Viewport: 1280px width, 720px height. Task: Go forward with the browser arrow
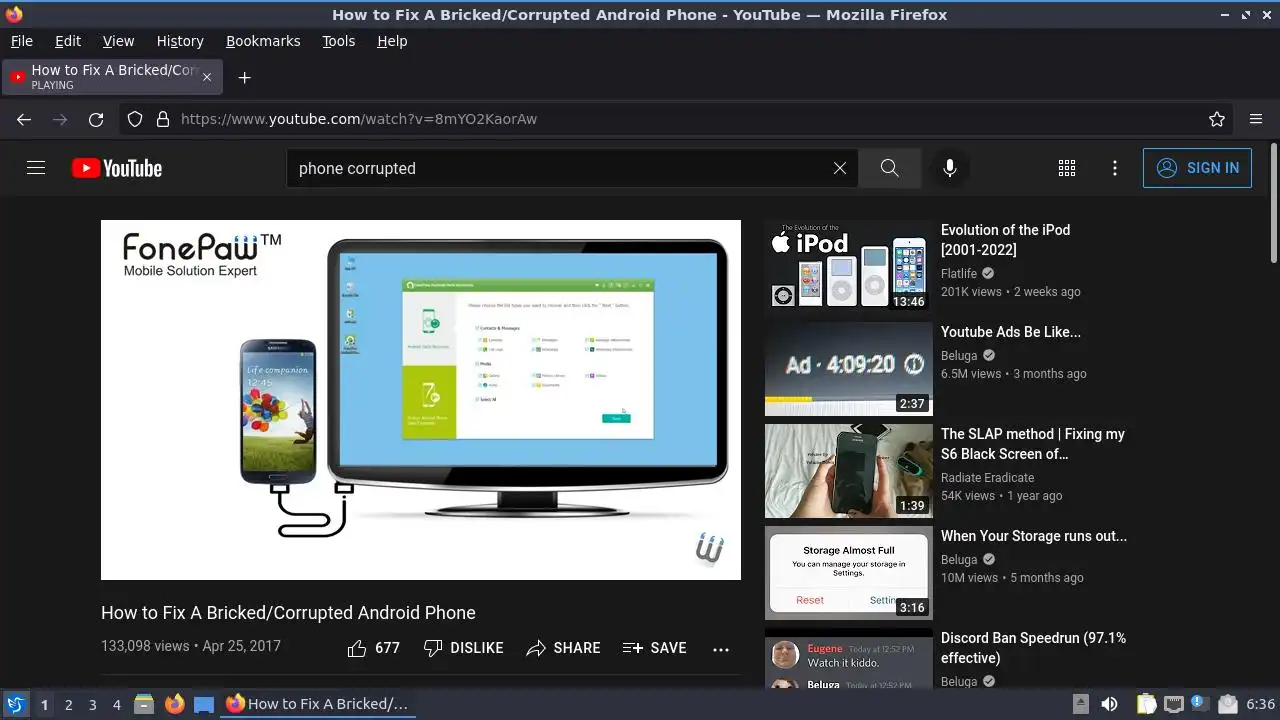[x=60, y=119]
